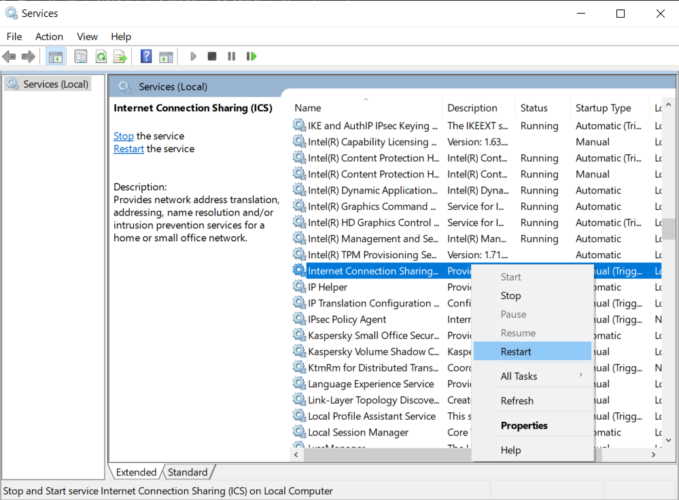The image size is (679, 500).
Task: Click the horizontal scrollbar left arrow
Action: point(296,455)
